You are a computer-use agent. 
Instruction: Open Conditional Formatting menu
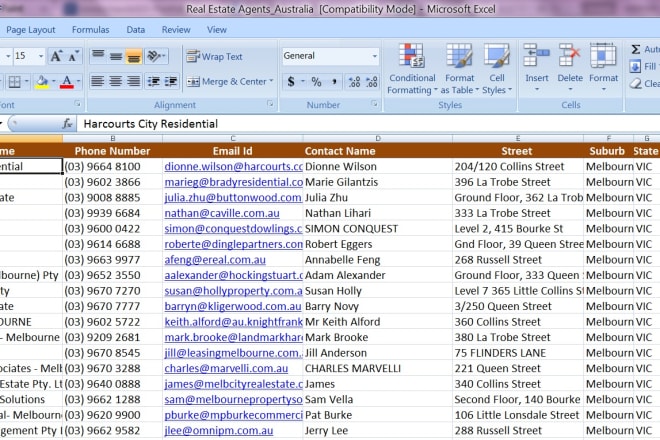point(412,69)
